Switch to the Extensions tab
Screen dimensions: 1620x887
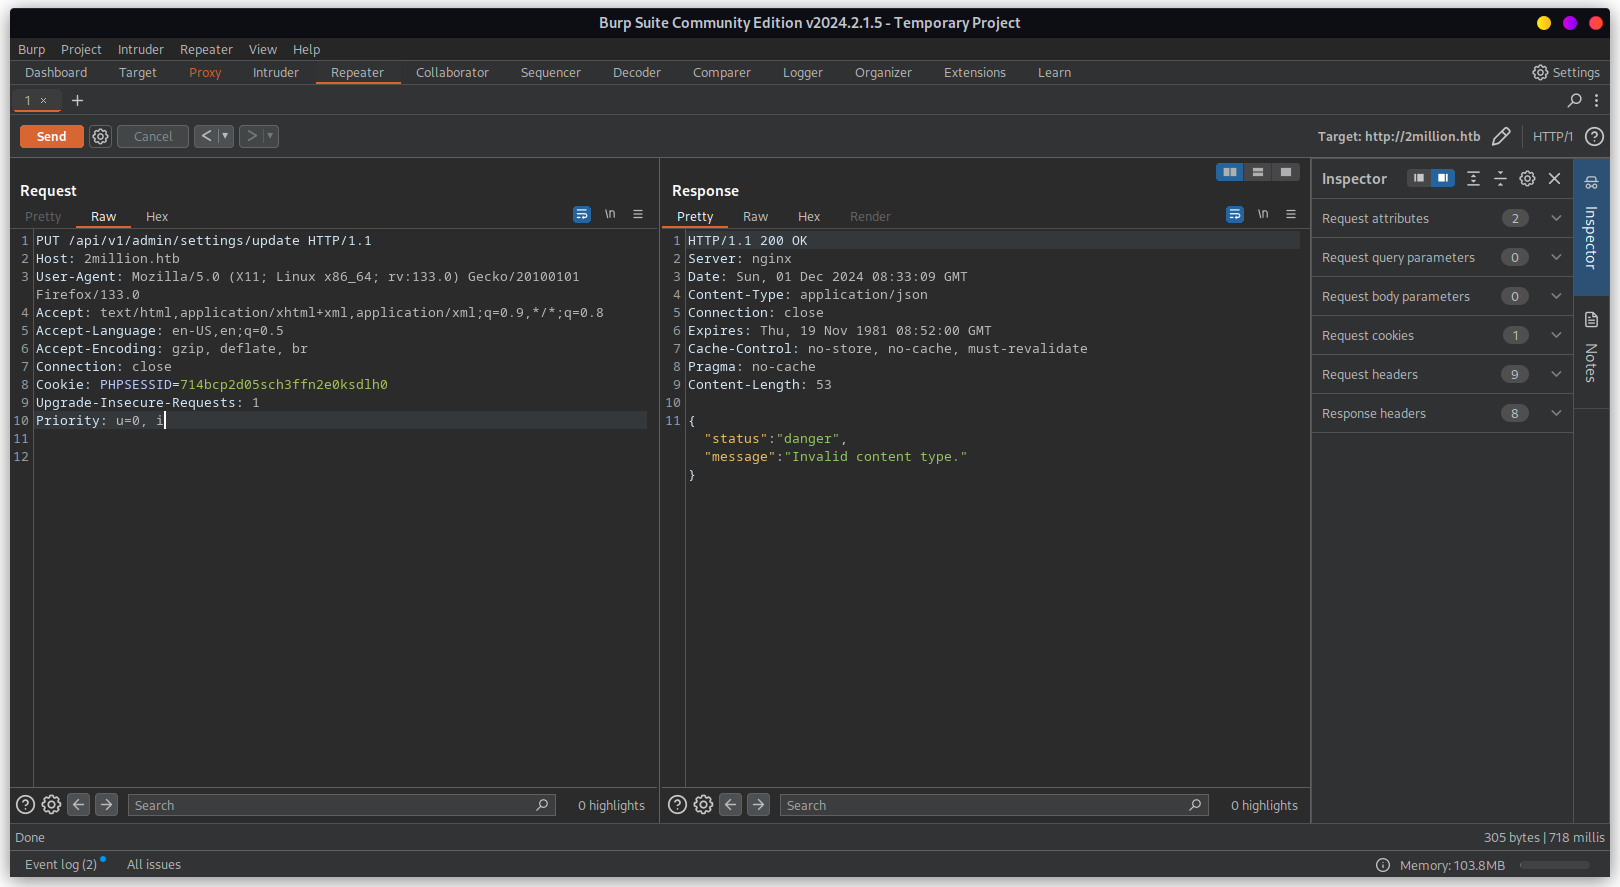click(975, 72)
